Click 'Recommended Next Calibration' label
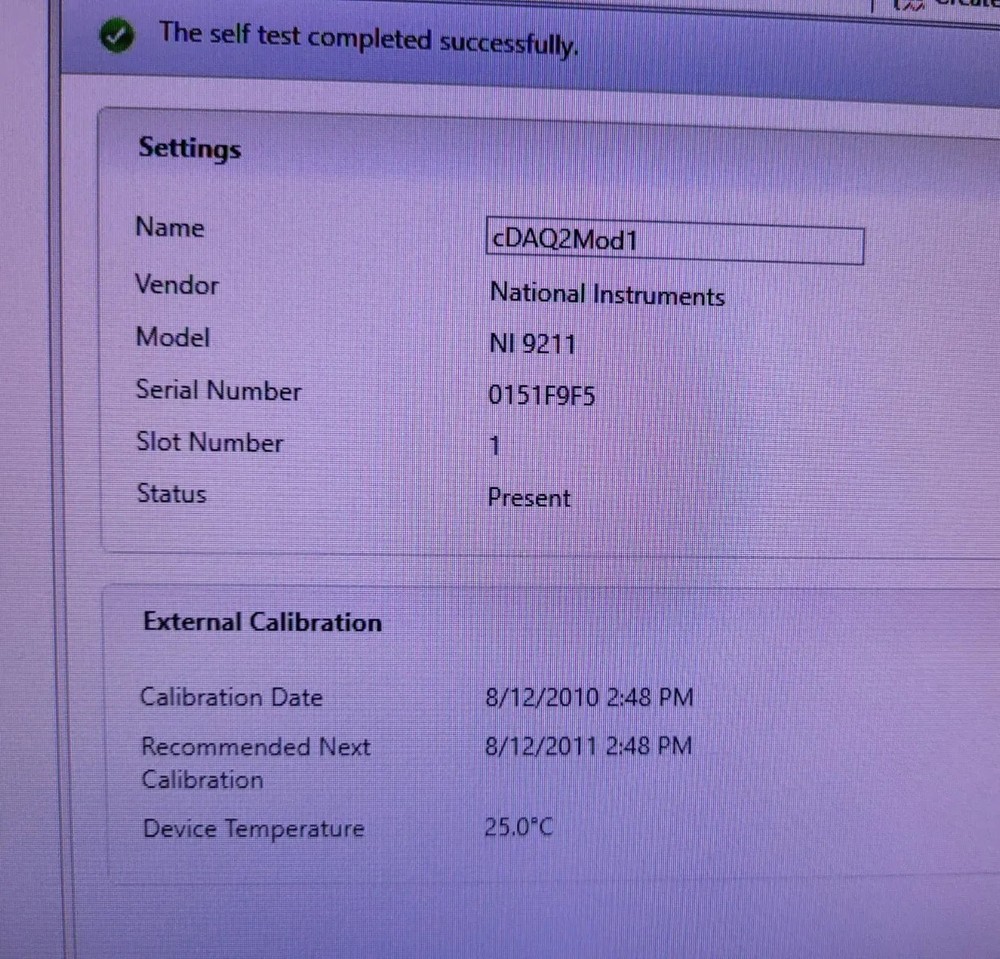The width and height of the screenshot is (1000, 959). coord(256,763)
